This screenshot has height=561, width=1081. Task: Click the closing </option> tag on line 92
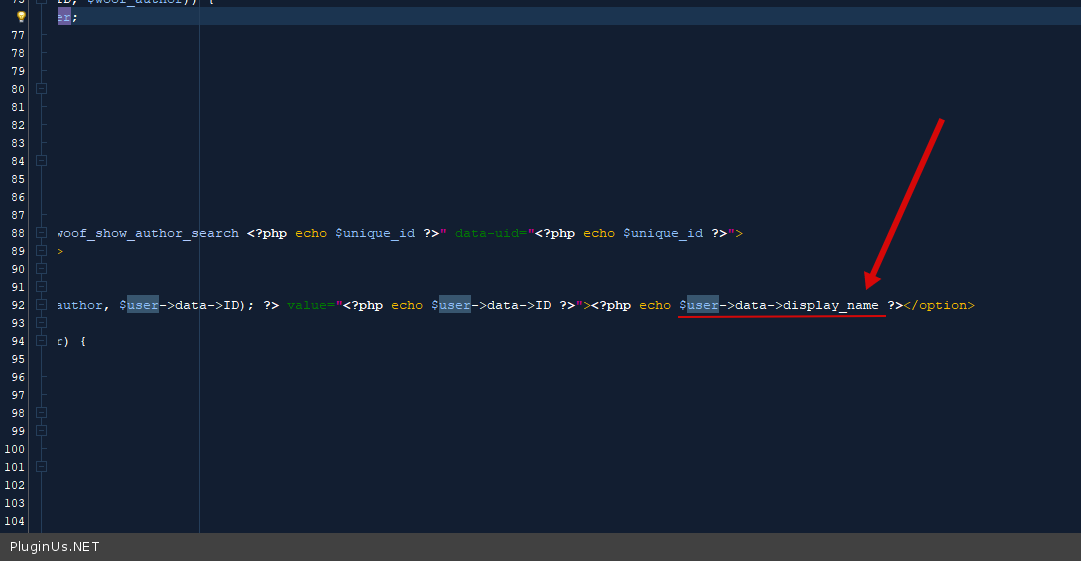point(939,305)
